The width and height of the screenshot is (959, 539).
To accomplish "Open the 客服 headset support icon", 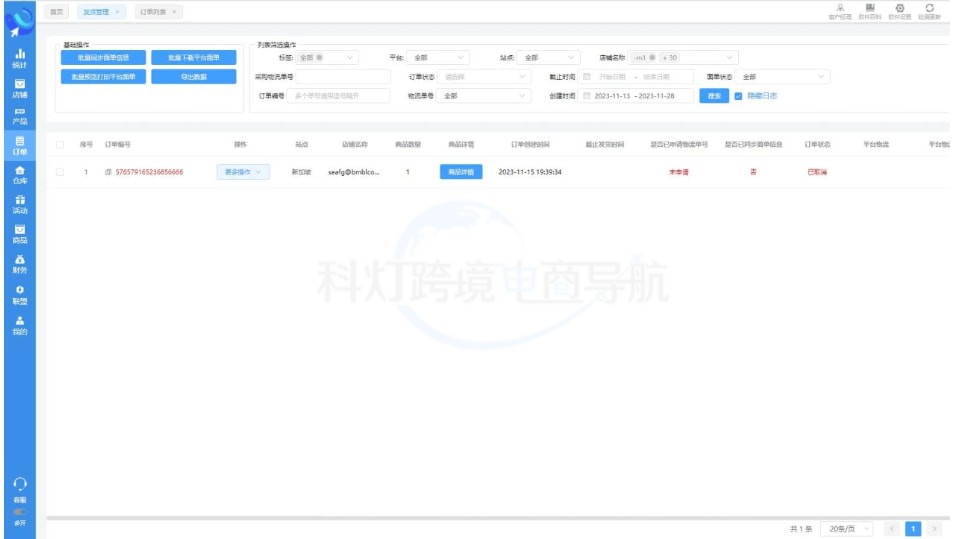I will [20, 490].
